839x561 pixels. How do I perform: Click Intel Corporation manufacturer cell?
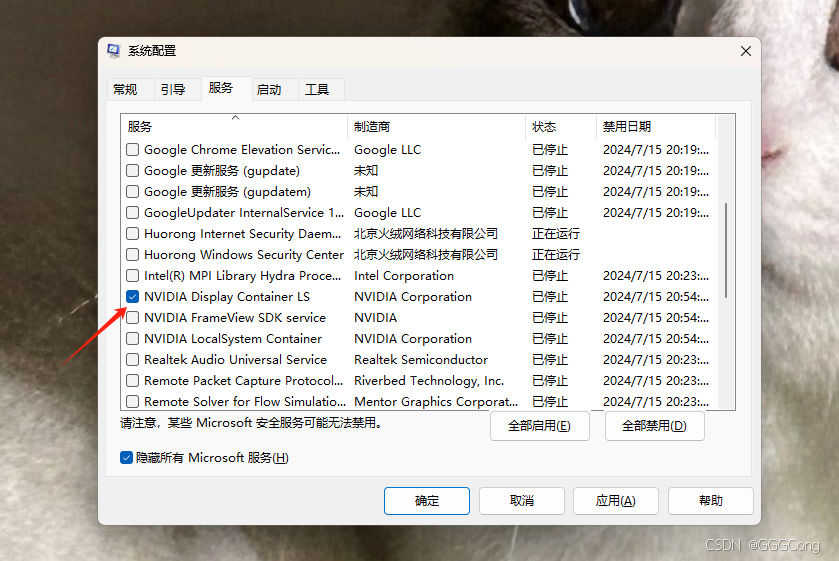click(x=404, y=276)
